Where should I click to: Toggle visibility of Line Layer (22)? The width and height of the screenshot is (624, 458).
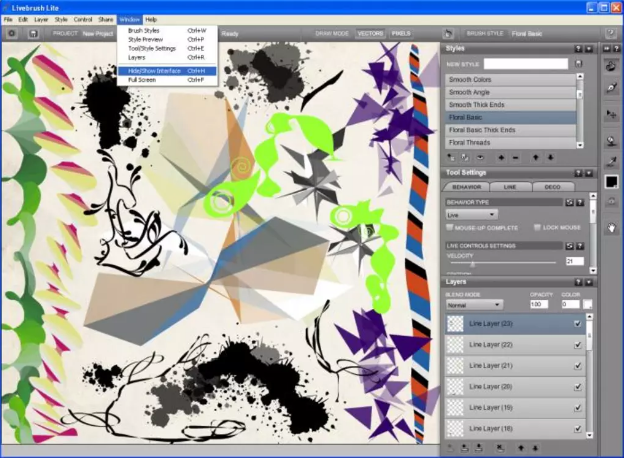(x=577, y=345)
